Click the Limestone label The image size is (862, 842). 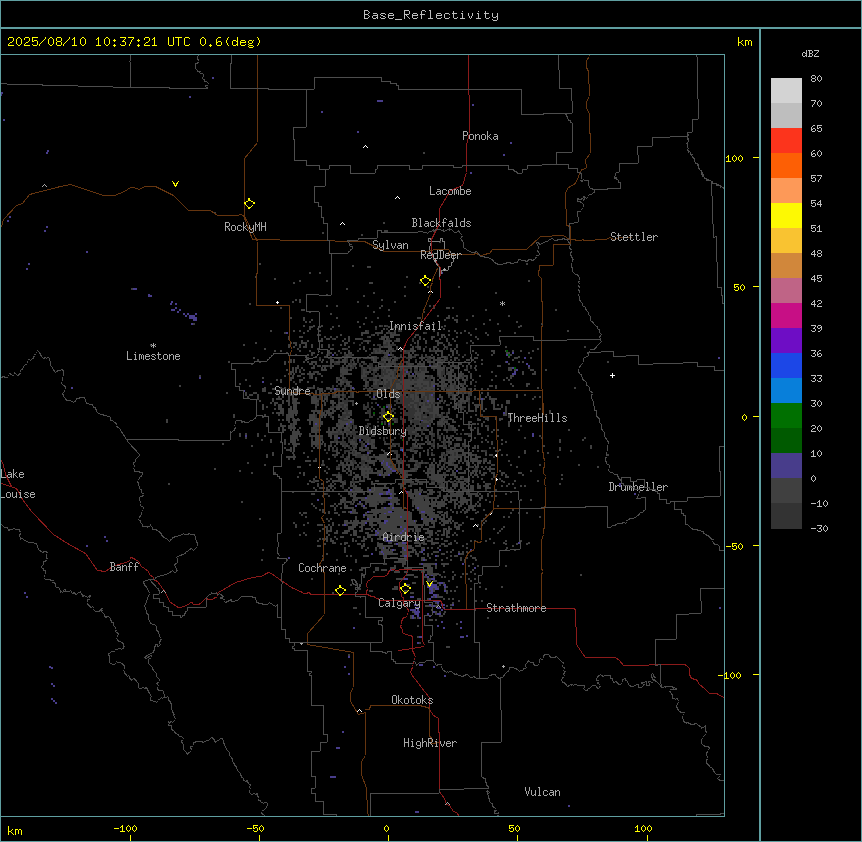153,356
